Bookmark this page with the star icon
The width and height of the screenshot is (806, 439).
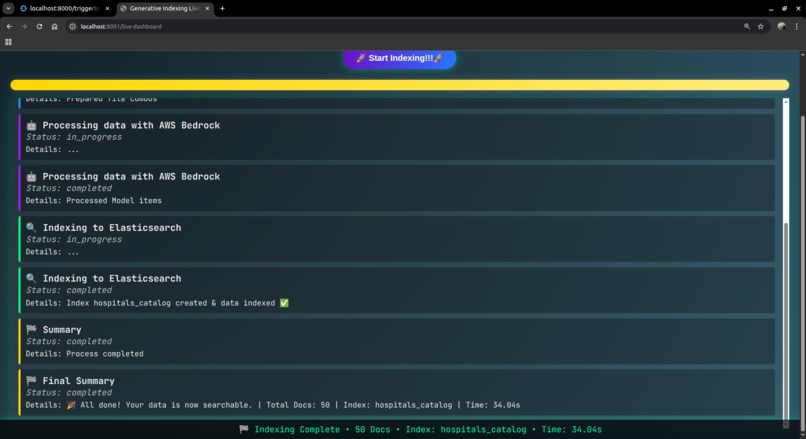point(761,26)
